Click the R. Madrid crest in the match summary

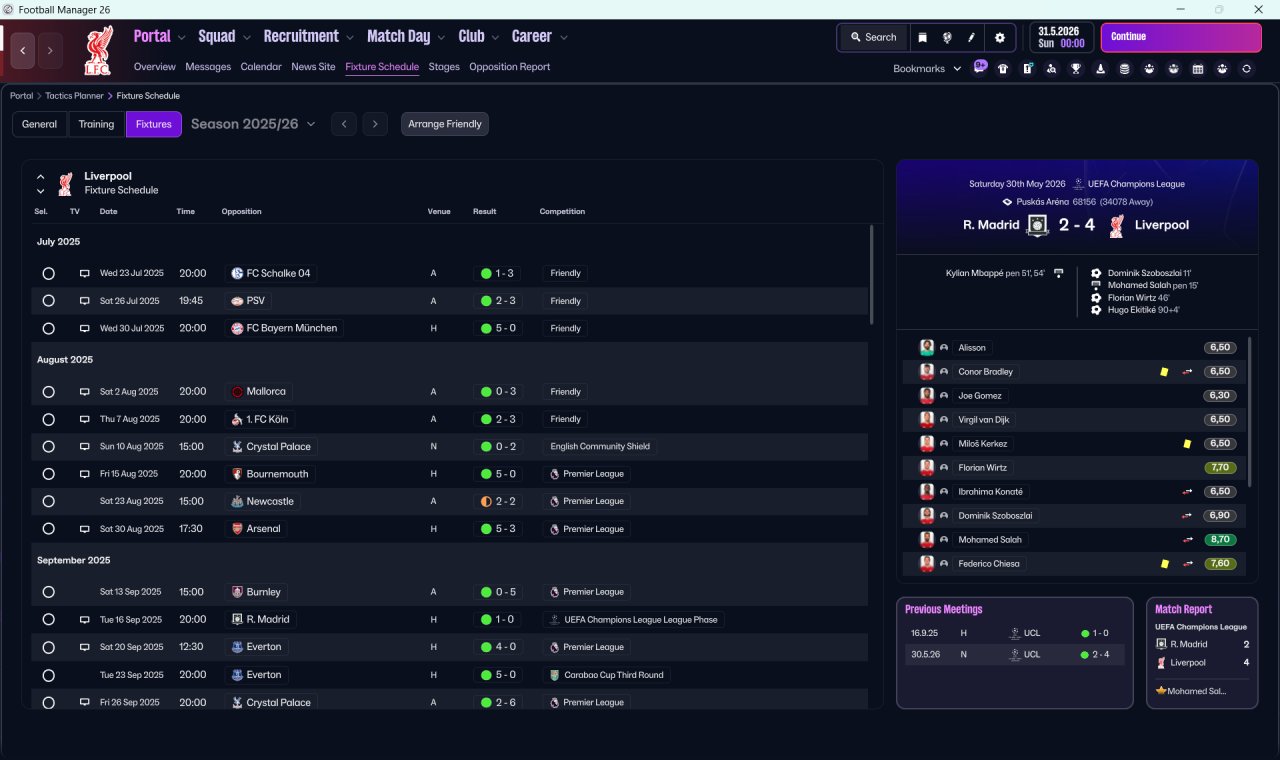[1038, 225]
